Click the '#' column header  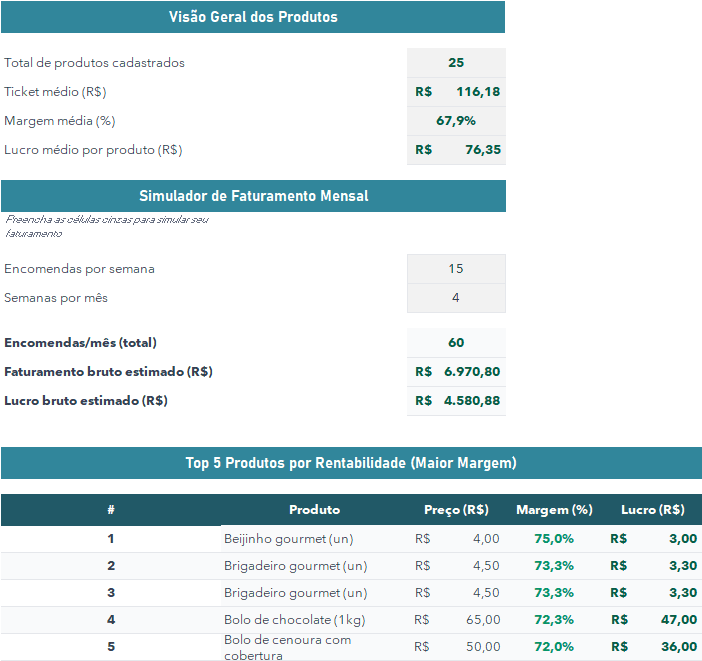(x=111, y=510)
